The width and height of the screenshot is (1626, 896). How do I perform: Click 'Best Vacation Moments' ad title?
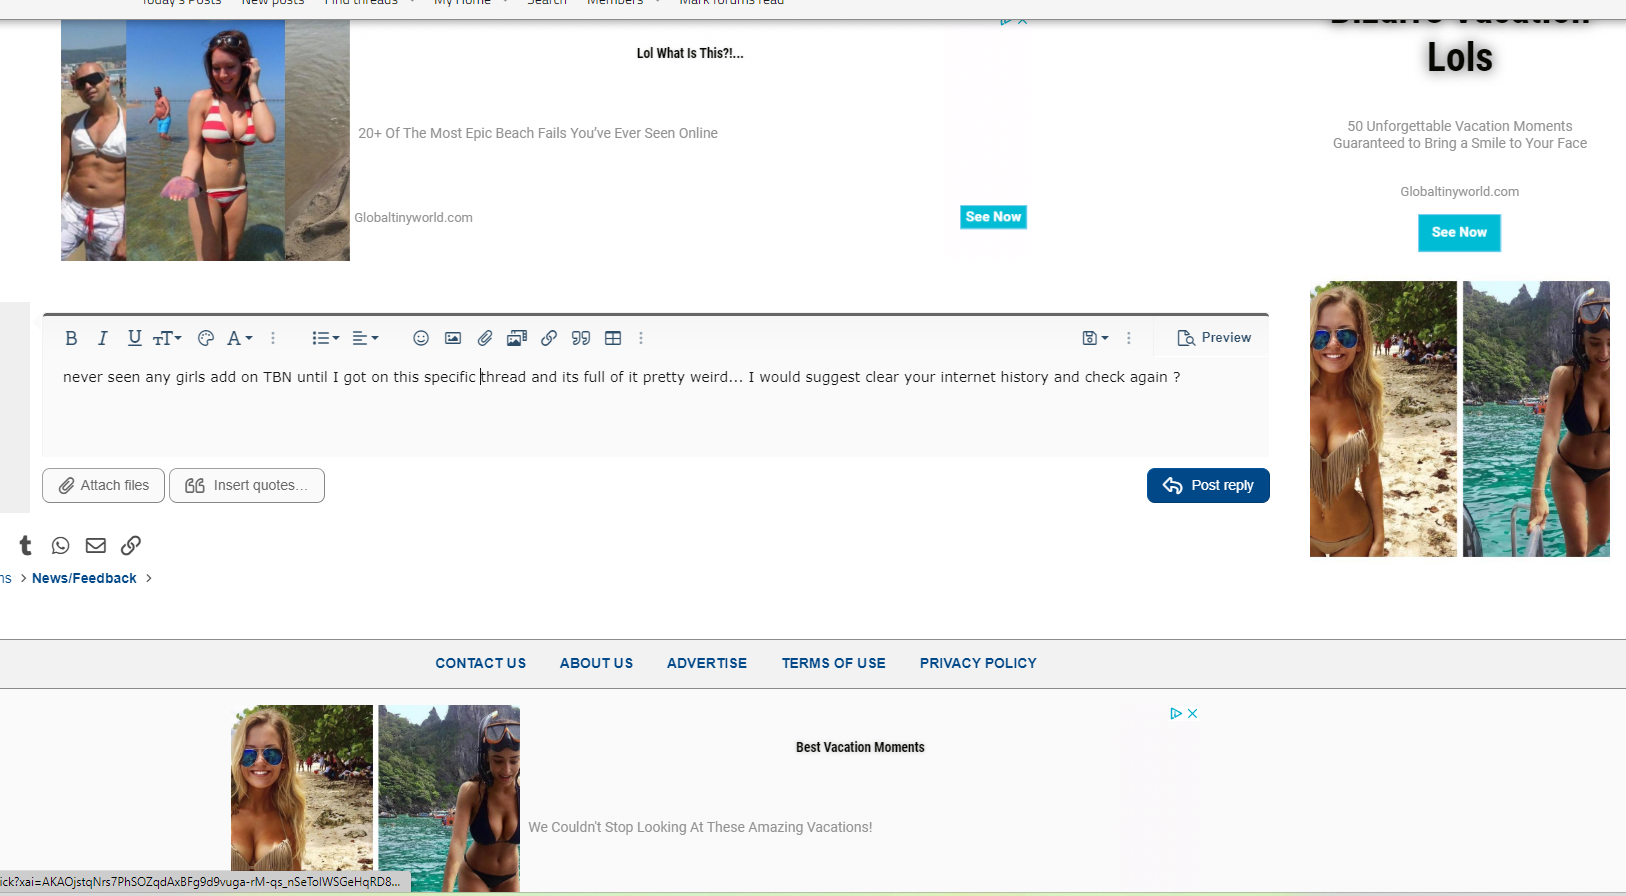tap(860, 747)
